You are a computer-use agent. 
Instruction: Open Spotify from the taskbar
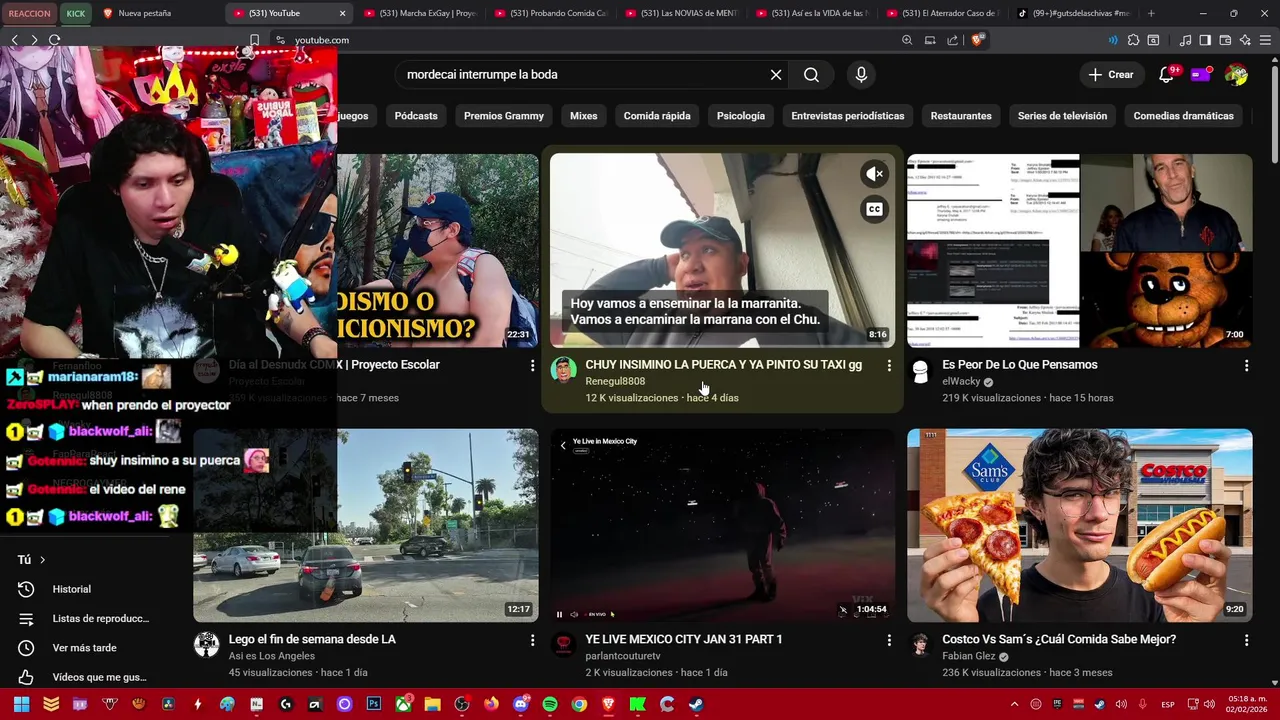pos(550,704)
